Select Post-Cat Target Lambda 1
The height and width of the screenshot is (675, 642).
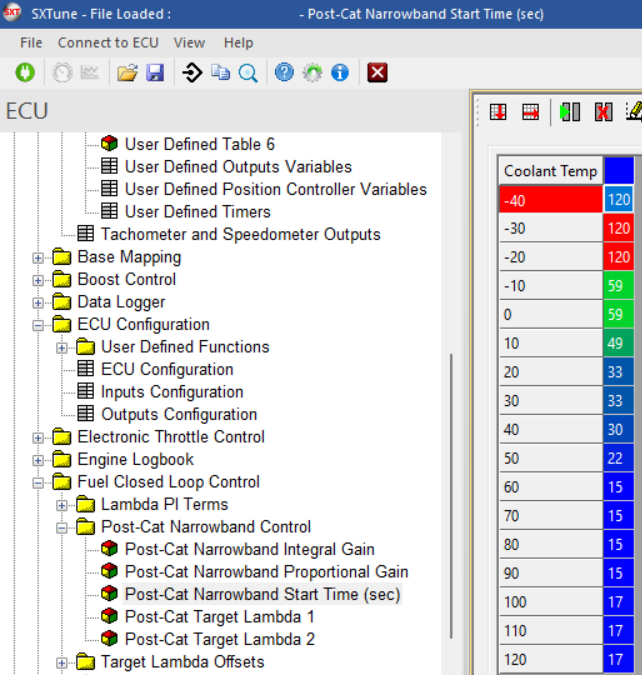pos(219,617)
